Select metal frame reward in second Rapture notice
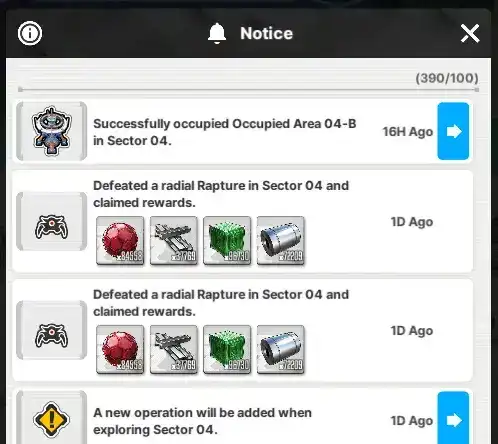 click(174, 349)
